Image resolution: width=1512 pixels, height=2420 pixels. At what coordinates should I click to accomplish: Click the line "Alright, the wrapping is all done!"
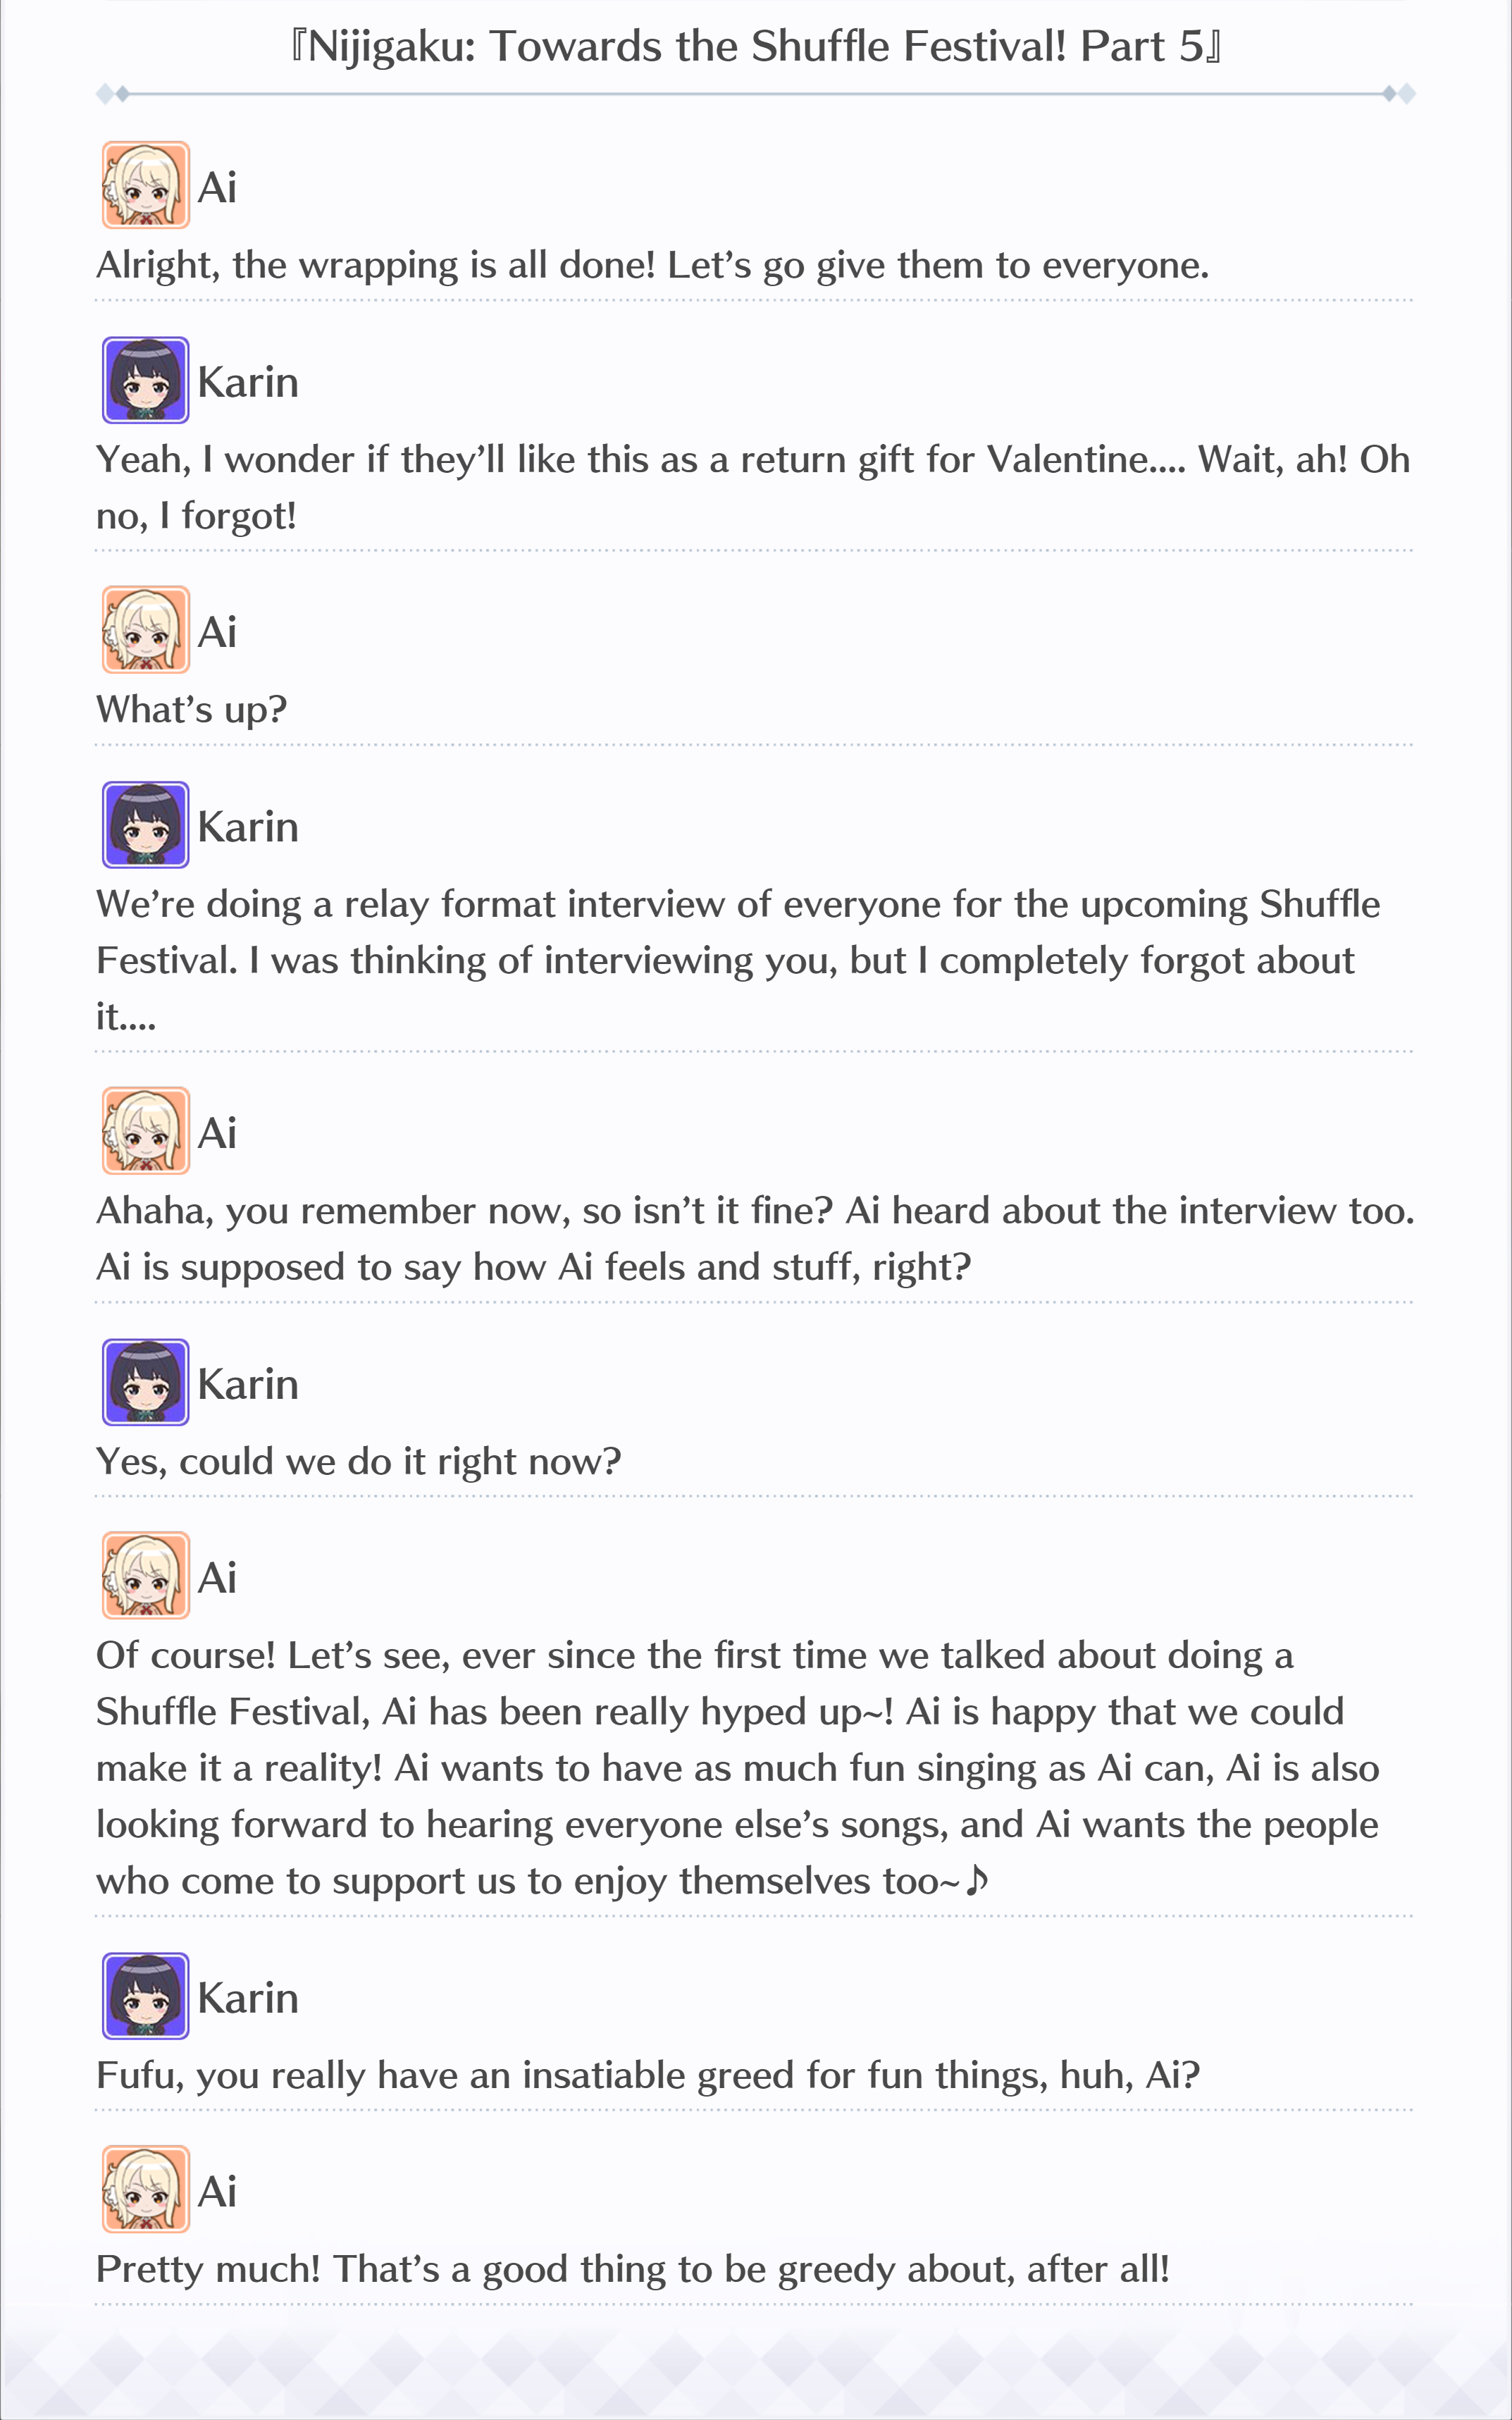tap(375, 266)
